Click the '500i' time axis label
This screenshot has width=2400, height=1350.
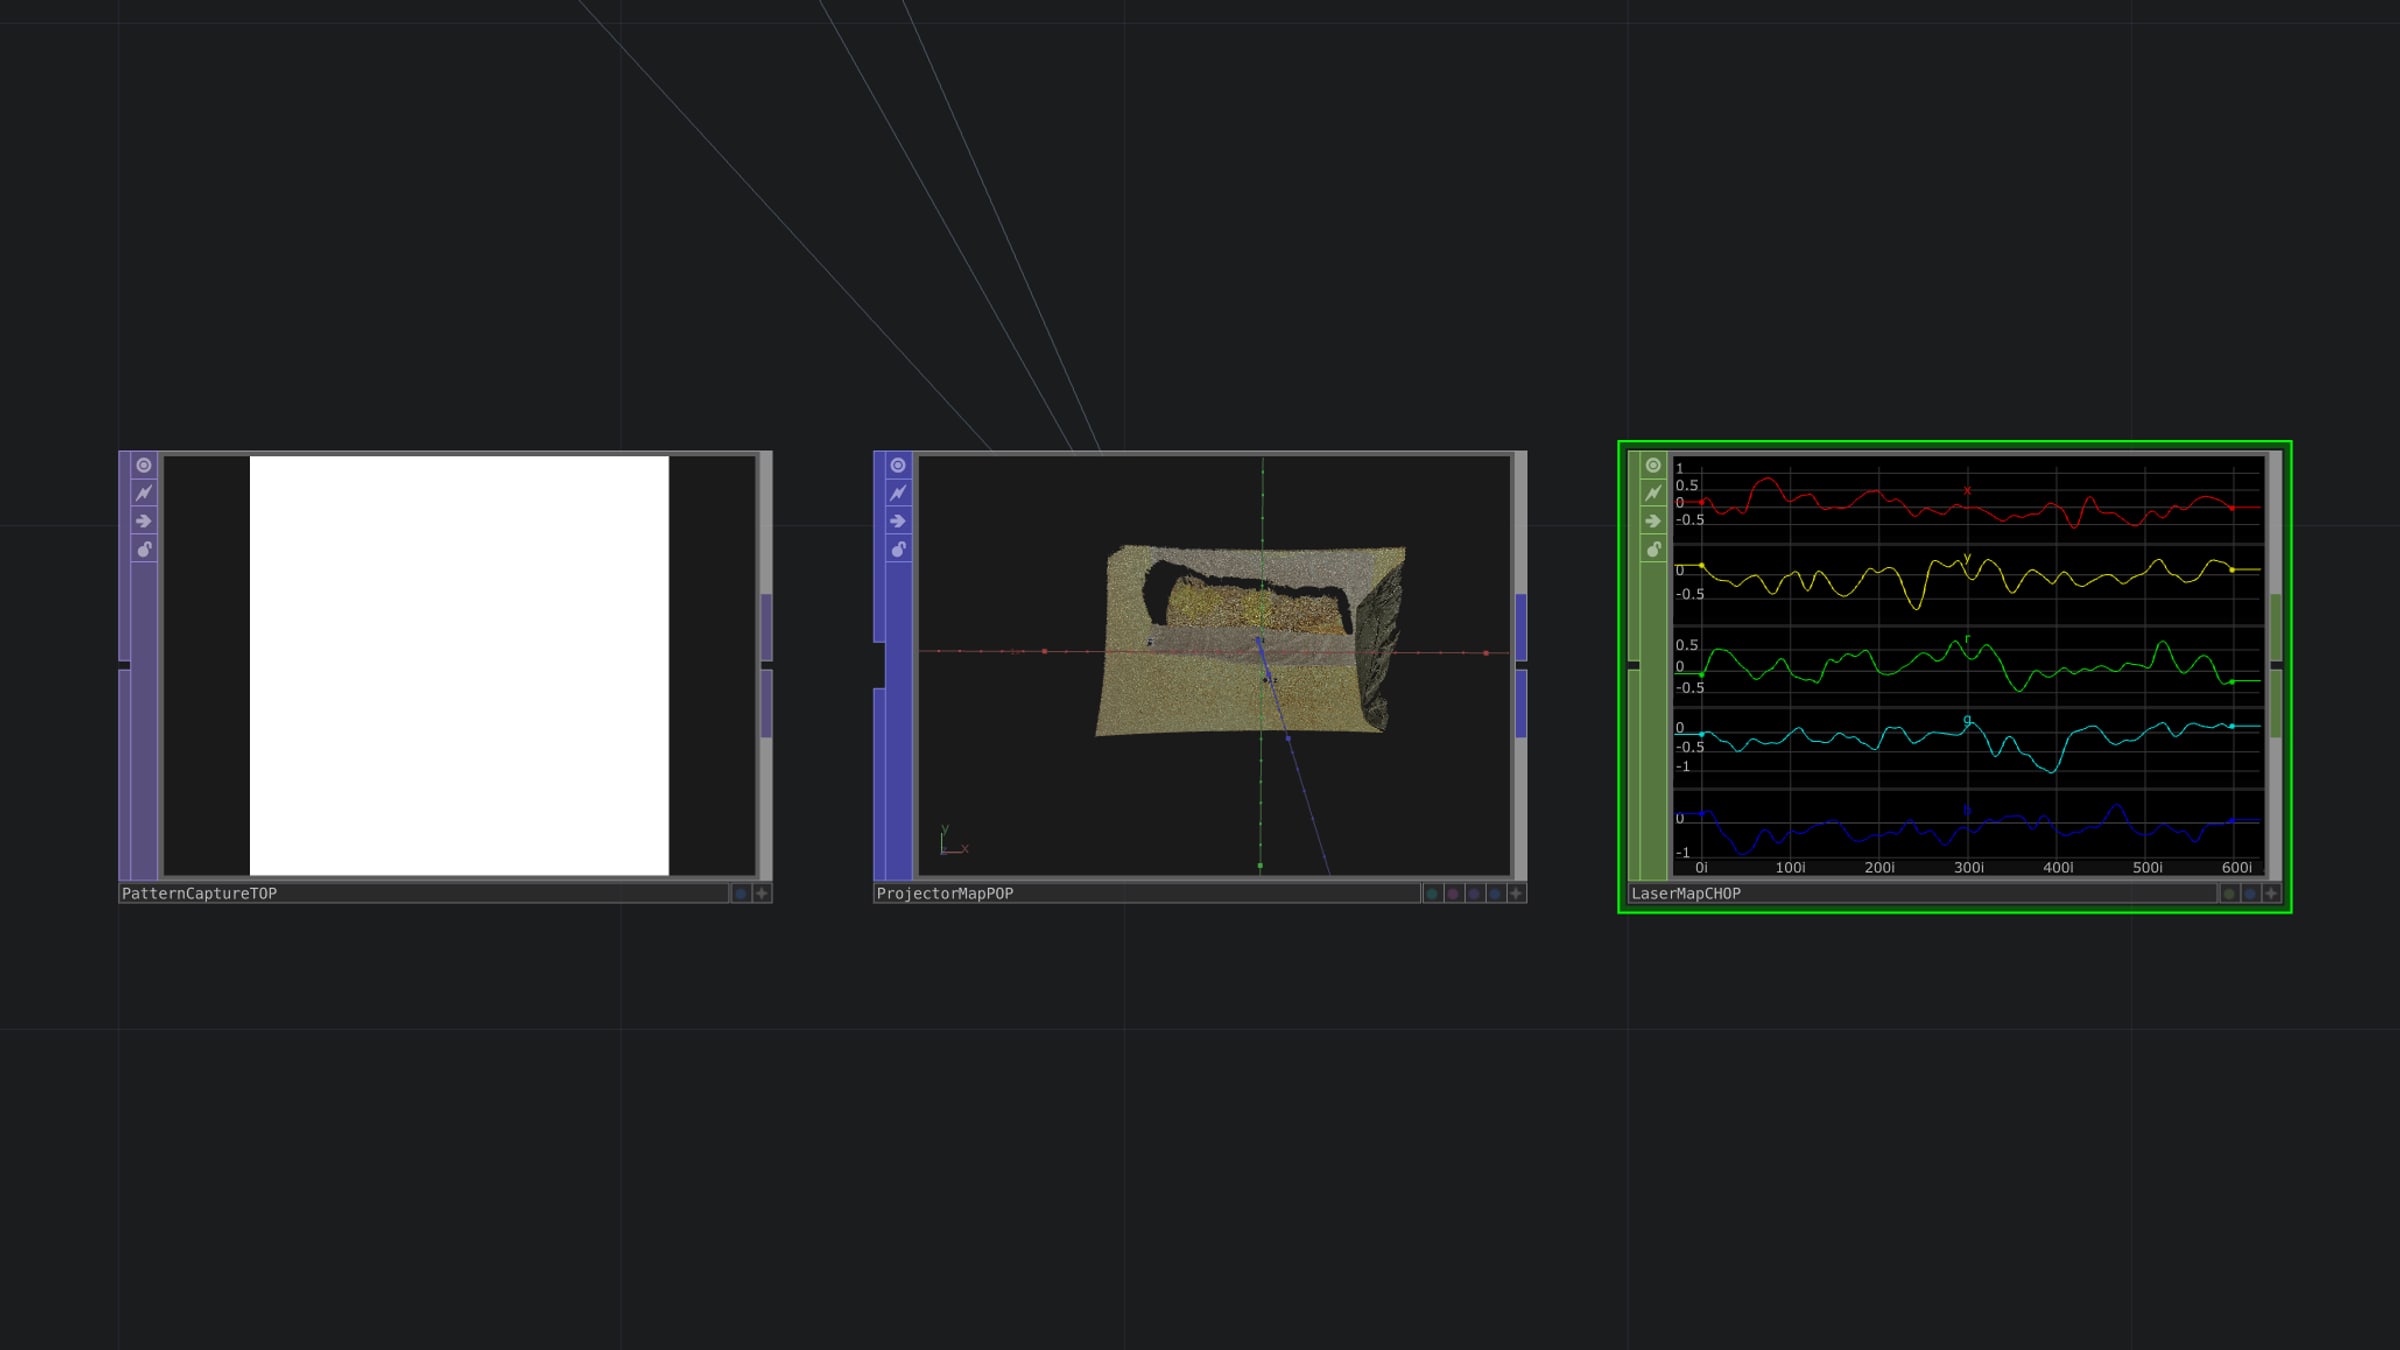(x=2147, y=868)
